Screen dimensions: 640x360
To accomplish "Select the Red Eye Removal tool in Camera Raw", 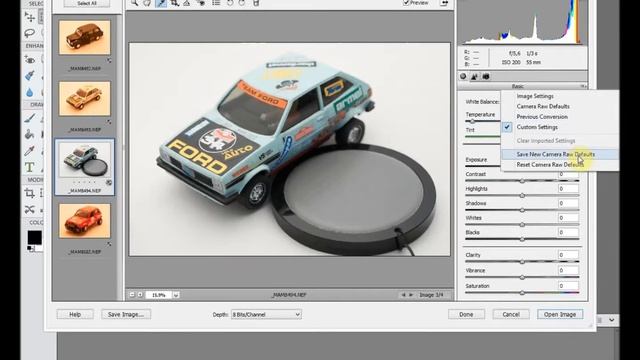I will coord(201,3).
